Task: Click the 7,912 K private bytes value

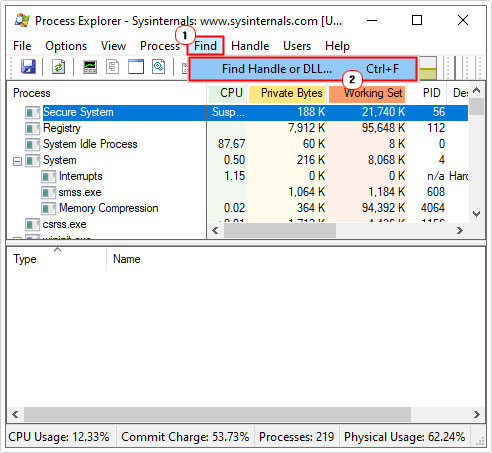Action: (x=307, y=128)
